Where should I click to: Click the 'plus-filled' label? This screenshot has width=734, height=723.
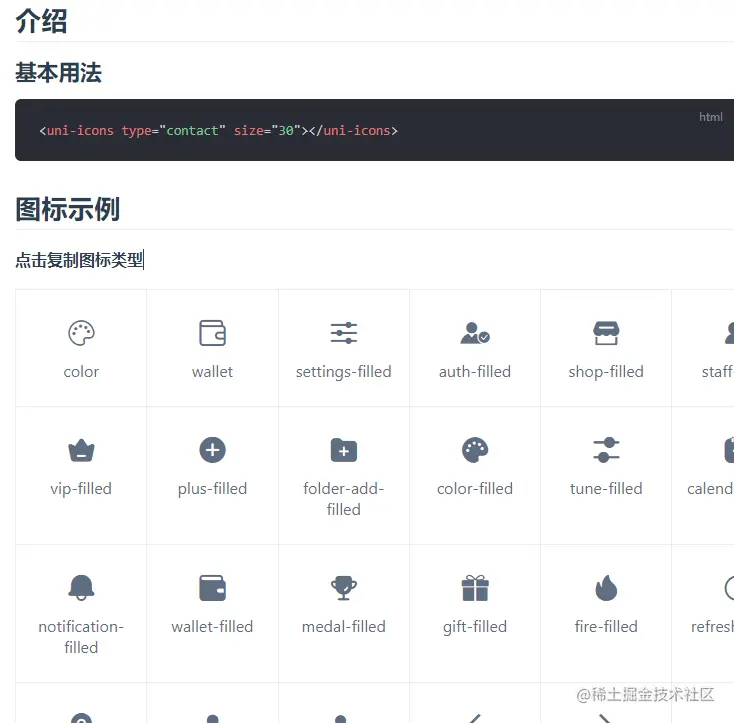212,489
